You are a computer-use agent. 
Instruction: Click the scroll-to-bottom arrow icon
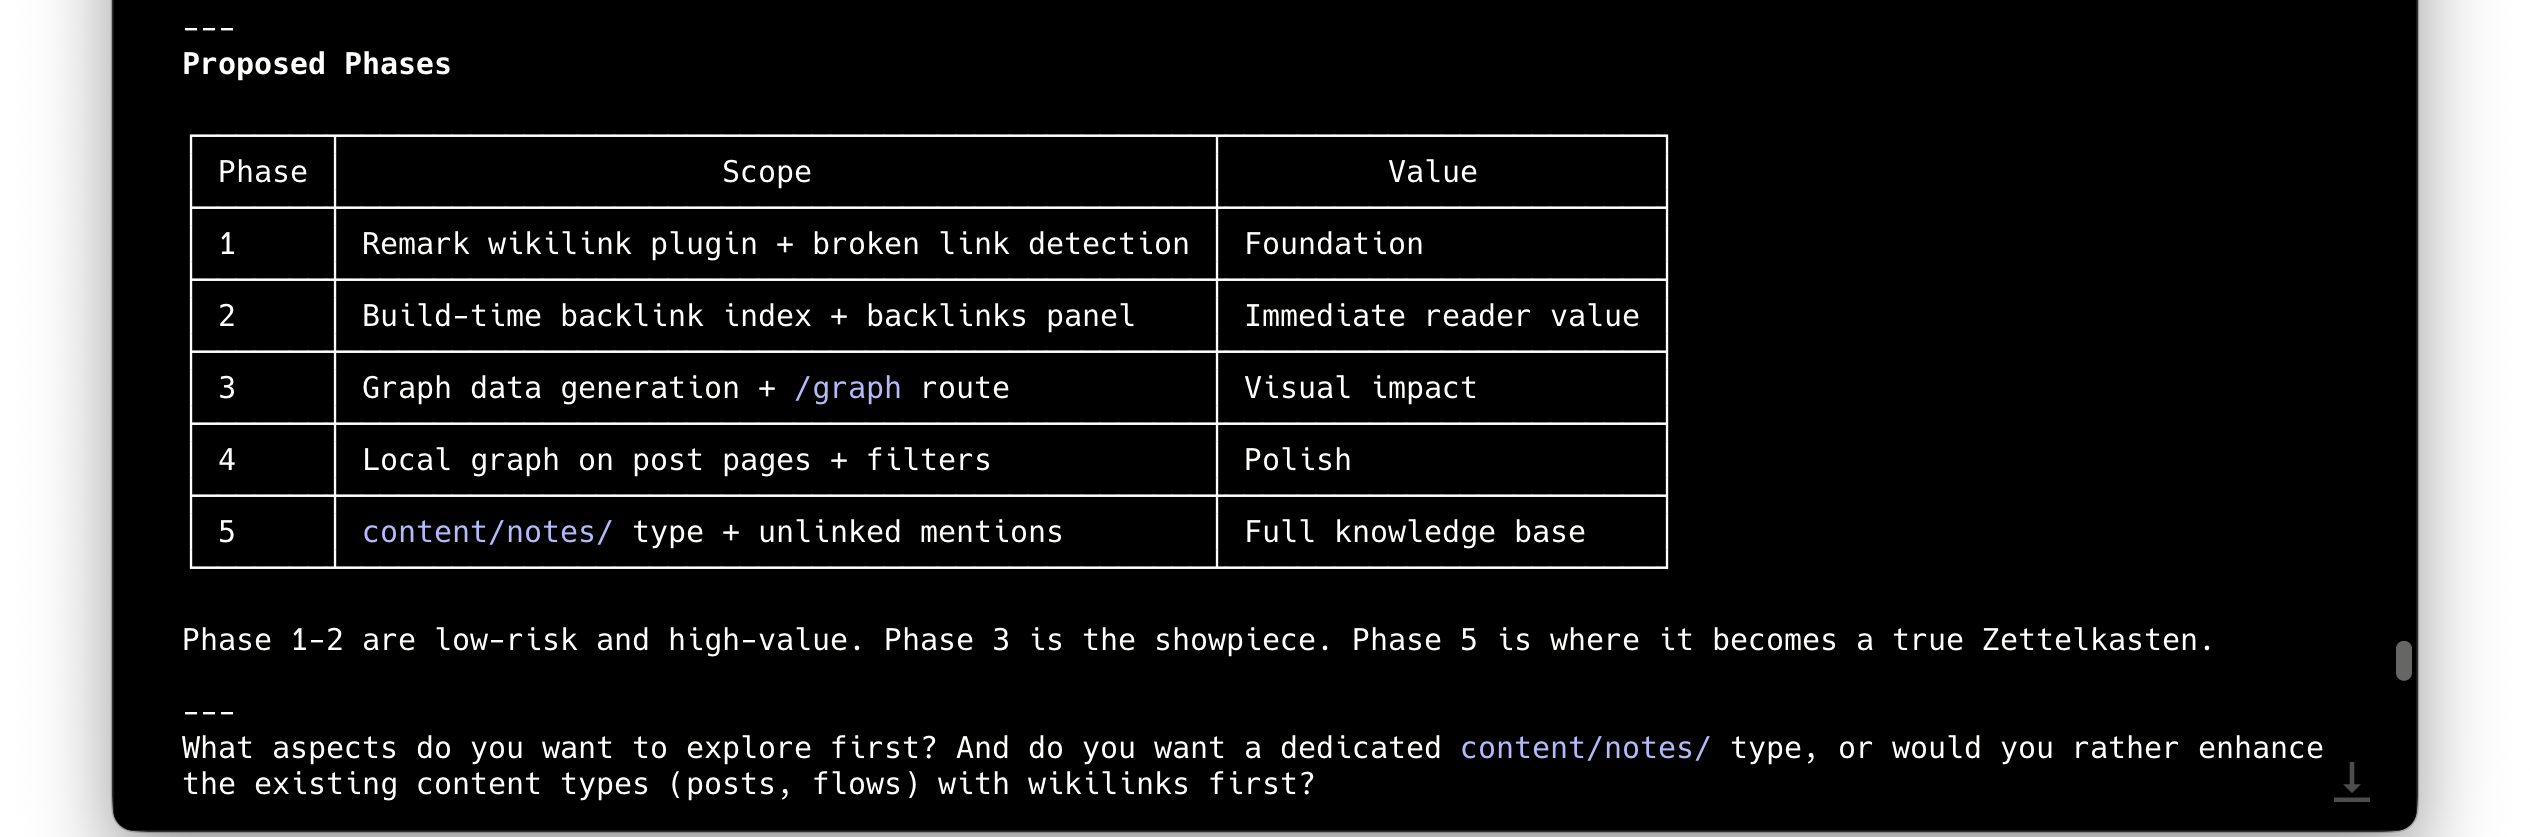[2351, 781]
